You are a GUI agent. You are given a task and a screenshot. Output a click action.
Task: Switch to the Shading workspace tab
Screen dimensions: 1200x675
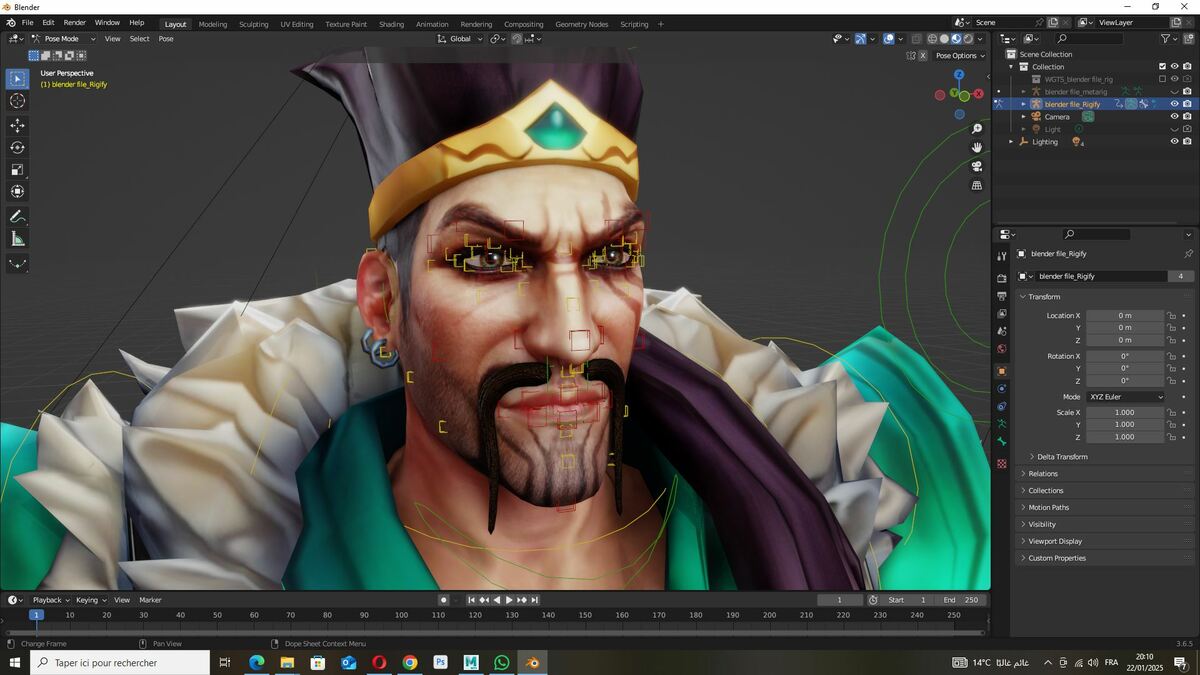tap(391, 24)
